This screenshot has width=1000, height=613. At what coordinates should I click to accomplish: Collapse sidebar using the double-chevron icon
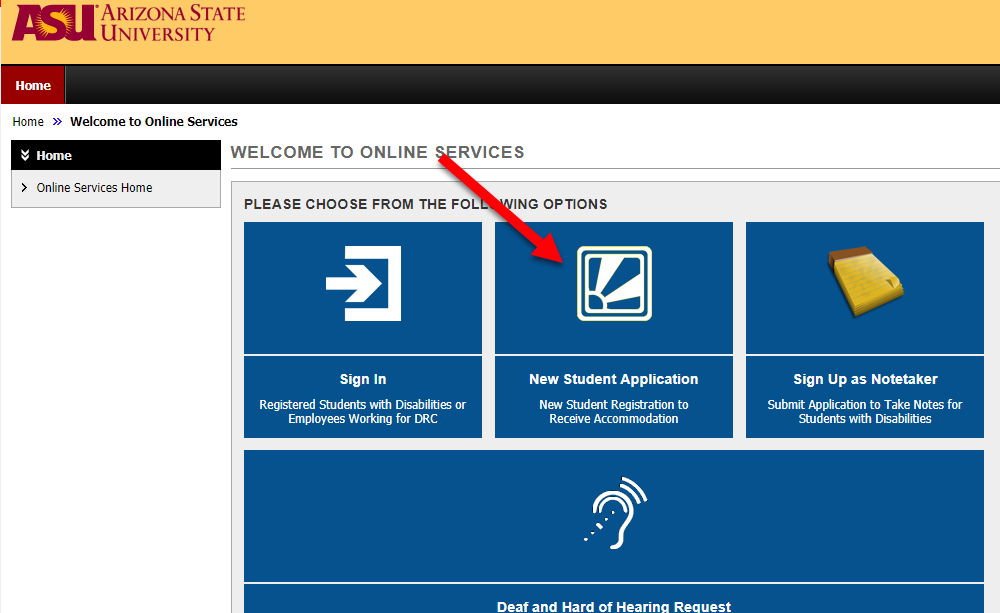click(24, 155)
